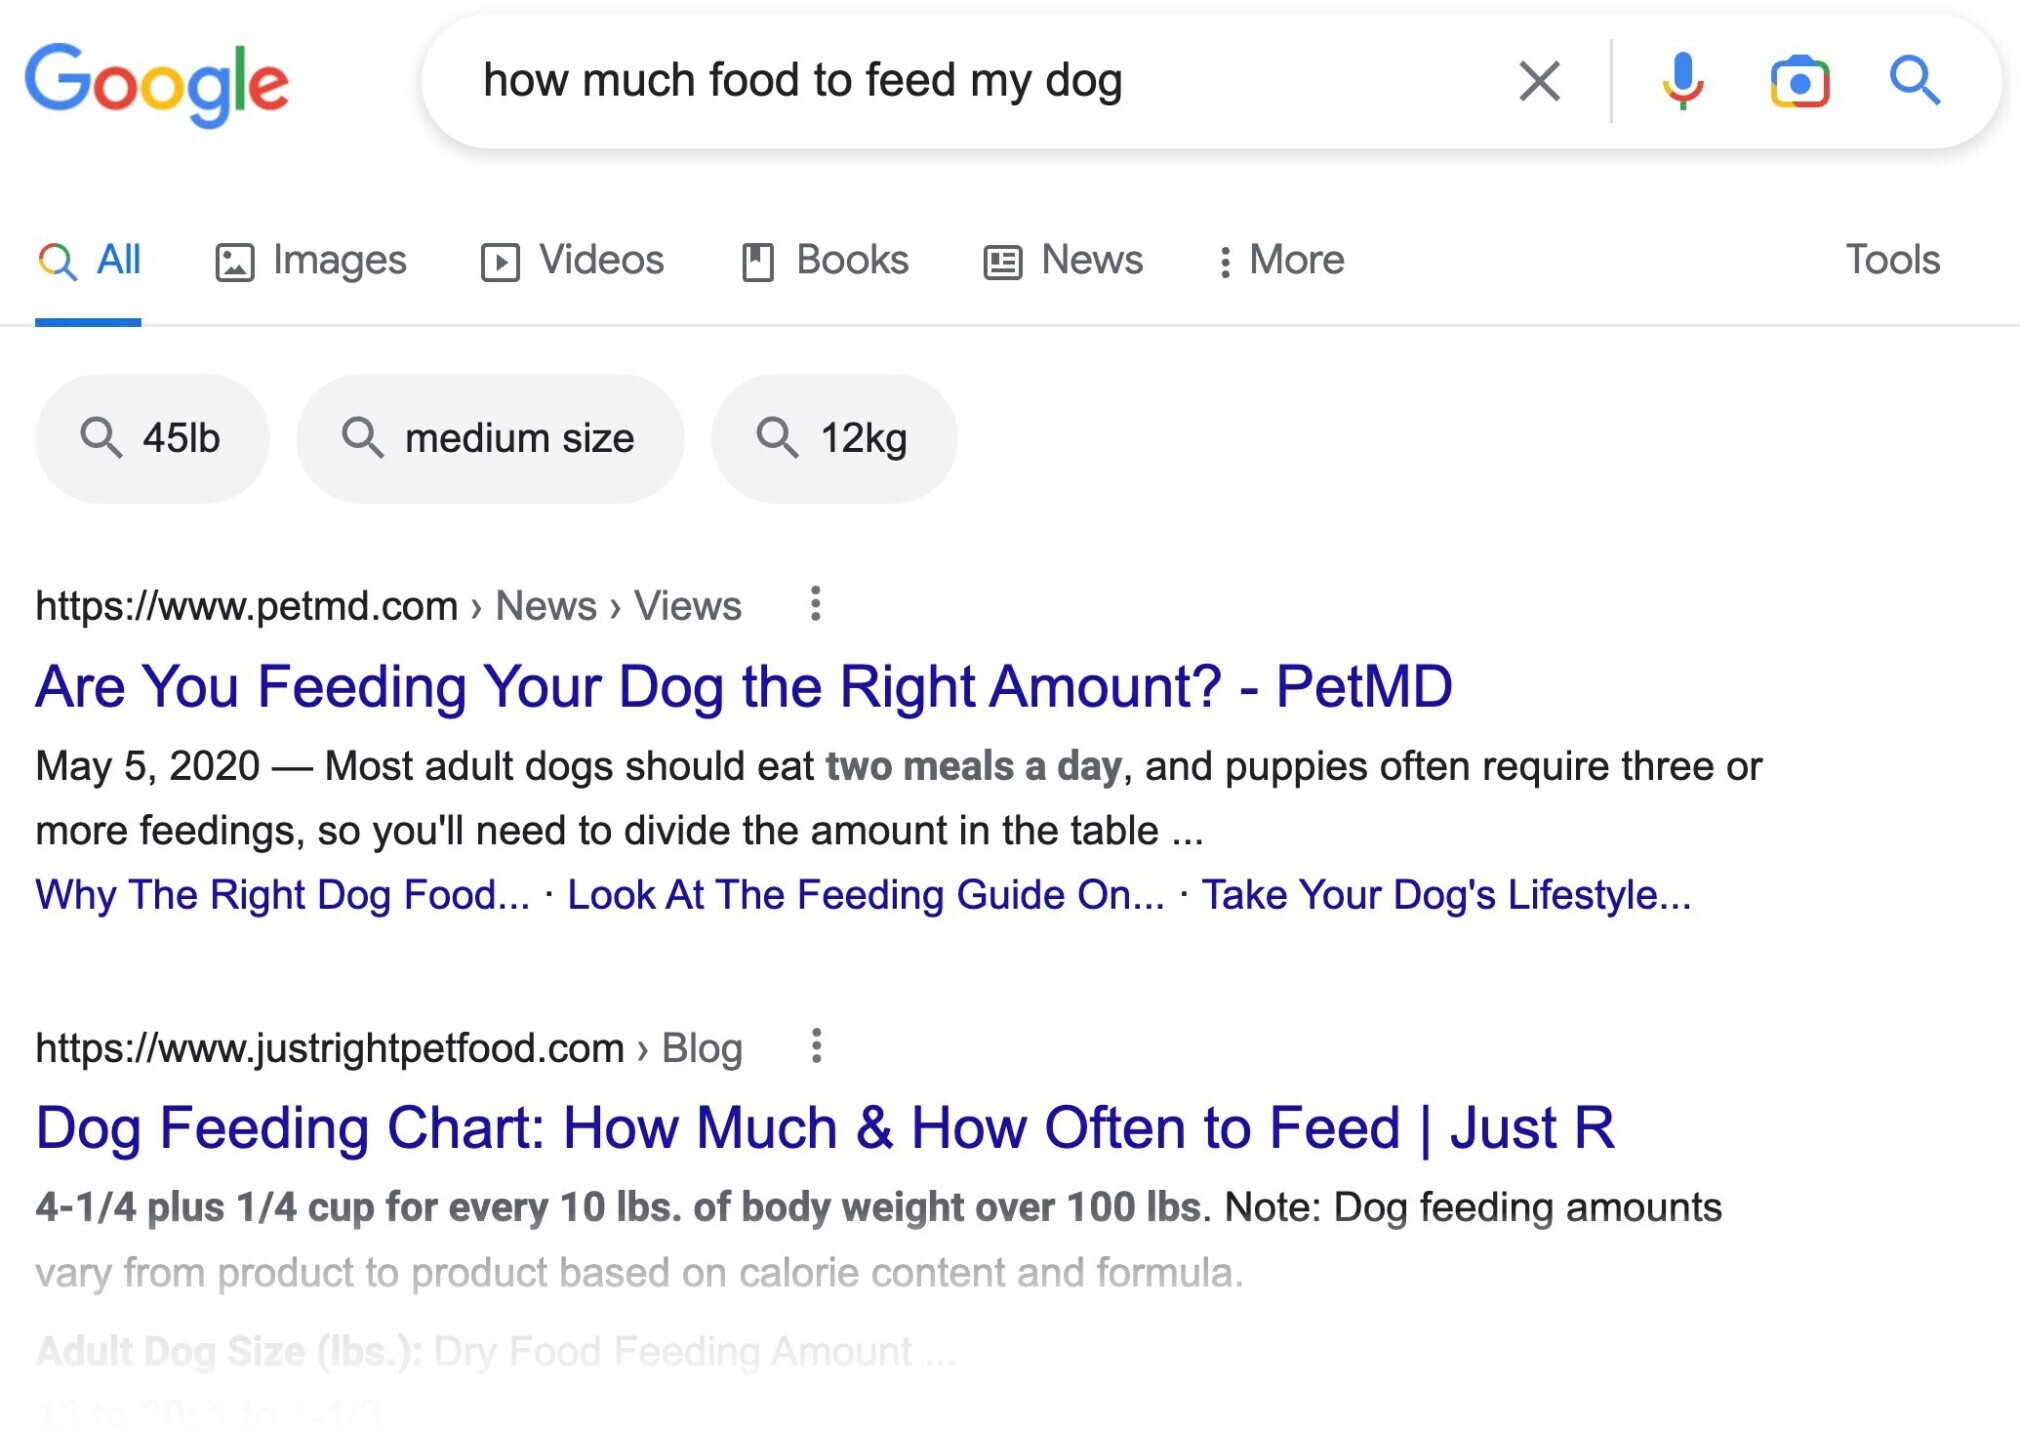Switch to the Images tab

(x=311, y=260)
